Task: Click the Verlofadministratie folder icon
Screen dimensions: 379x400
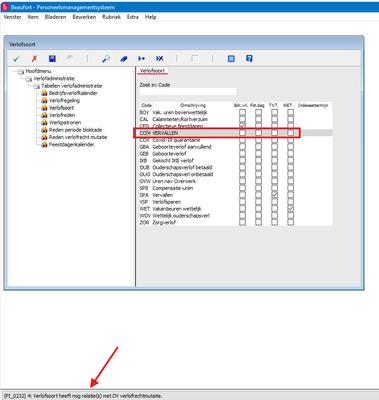Action: (x=29, y=79)
